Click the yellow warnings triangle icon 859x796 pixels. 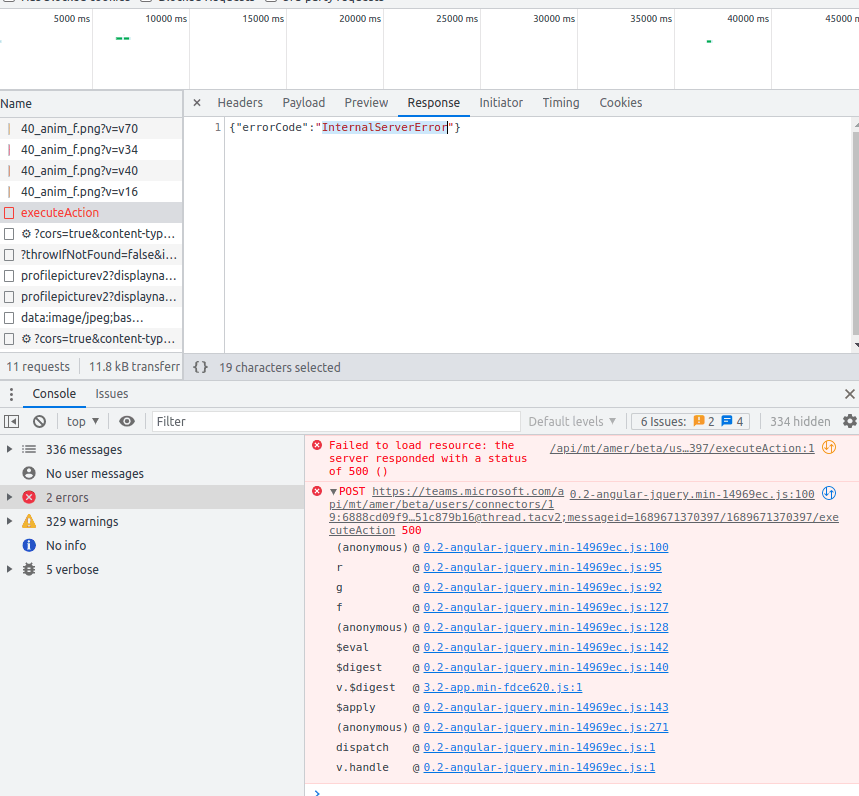click(29, 521)
